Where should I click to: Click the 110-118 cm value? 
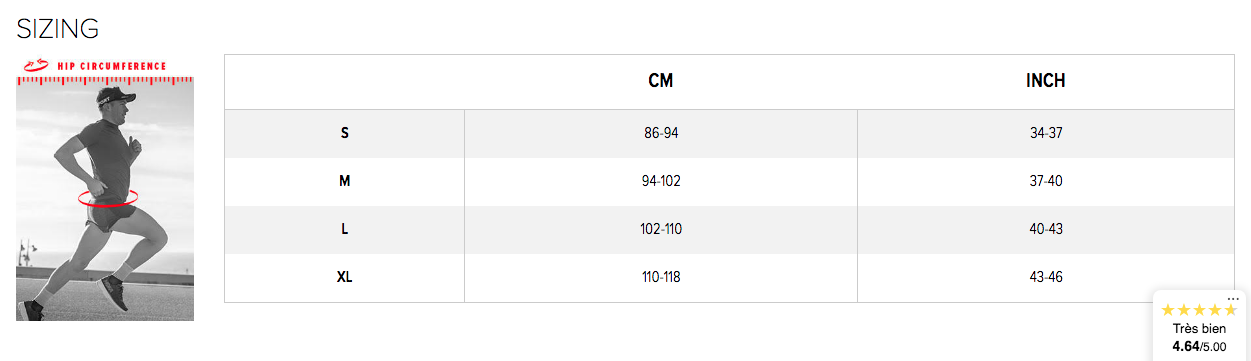pyautogui.click(x=661, y=277)
